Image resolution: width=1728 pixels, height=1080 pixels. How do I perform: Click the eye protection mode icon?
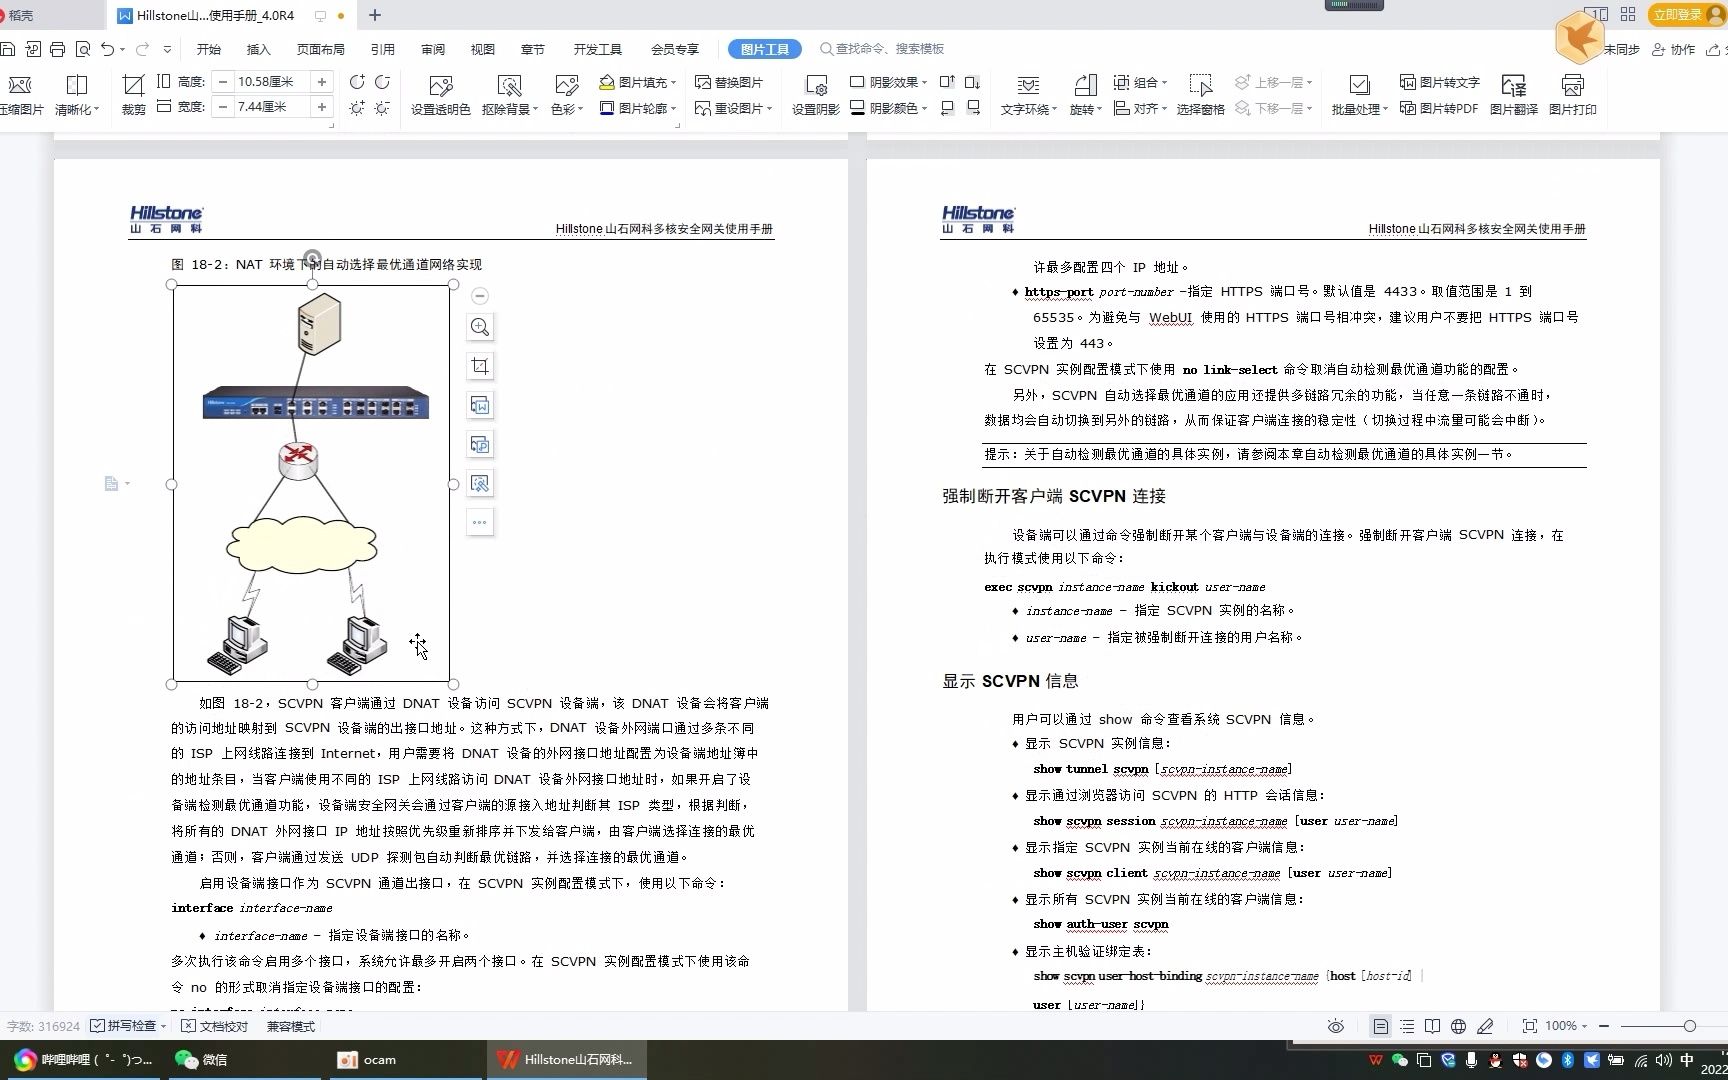point(1335,1026)
